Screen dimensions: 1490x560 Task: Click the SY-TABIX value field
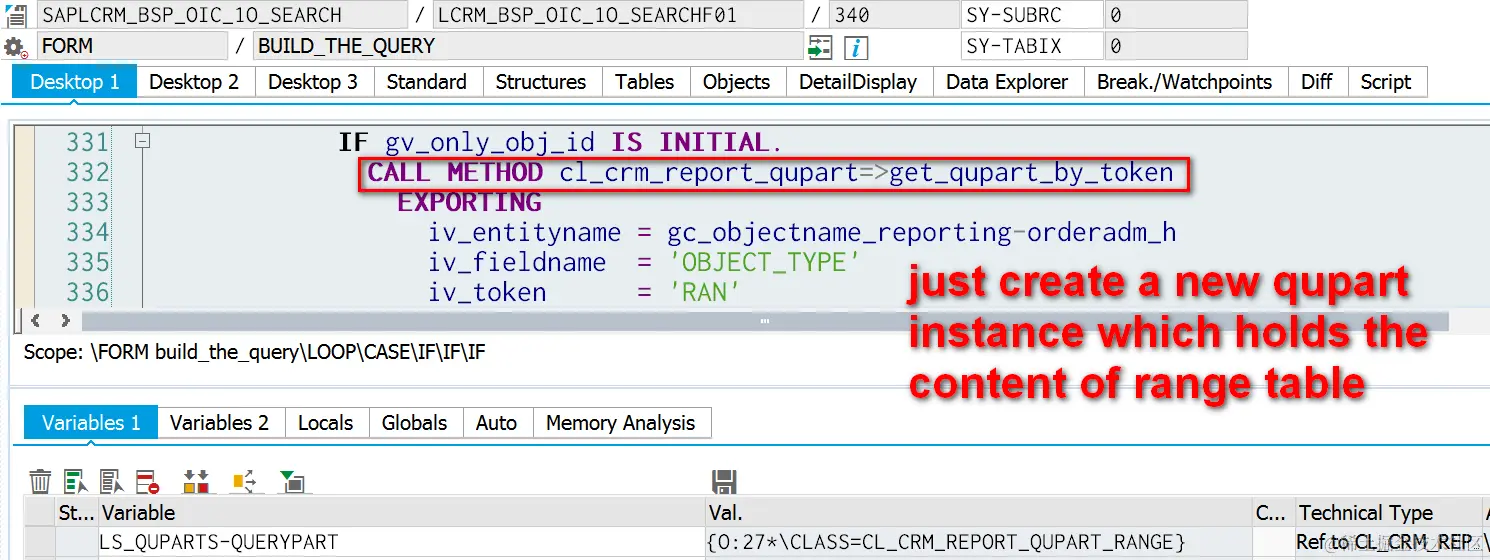click(1176, 46)
